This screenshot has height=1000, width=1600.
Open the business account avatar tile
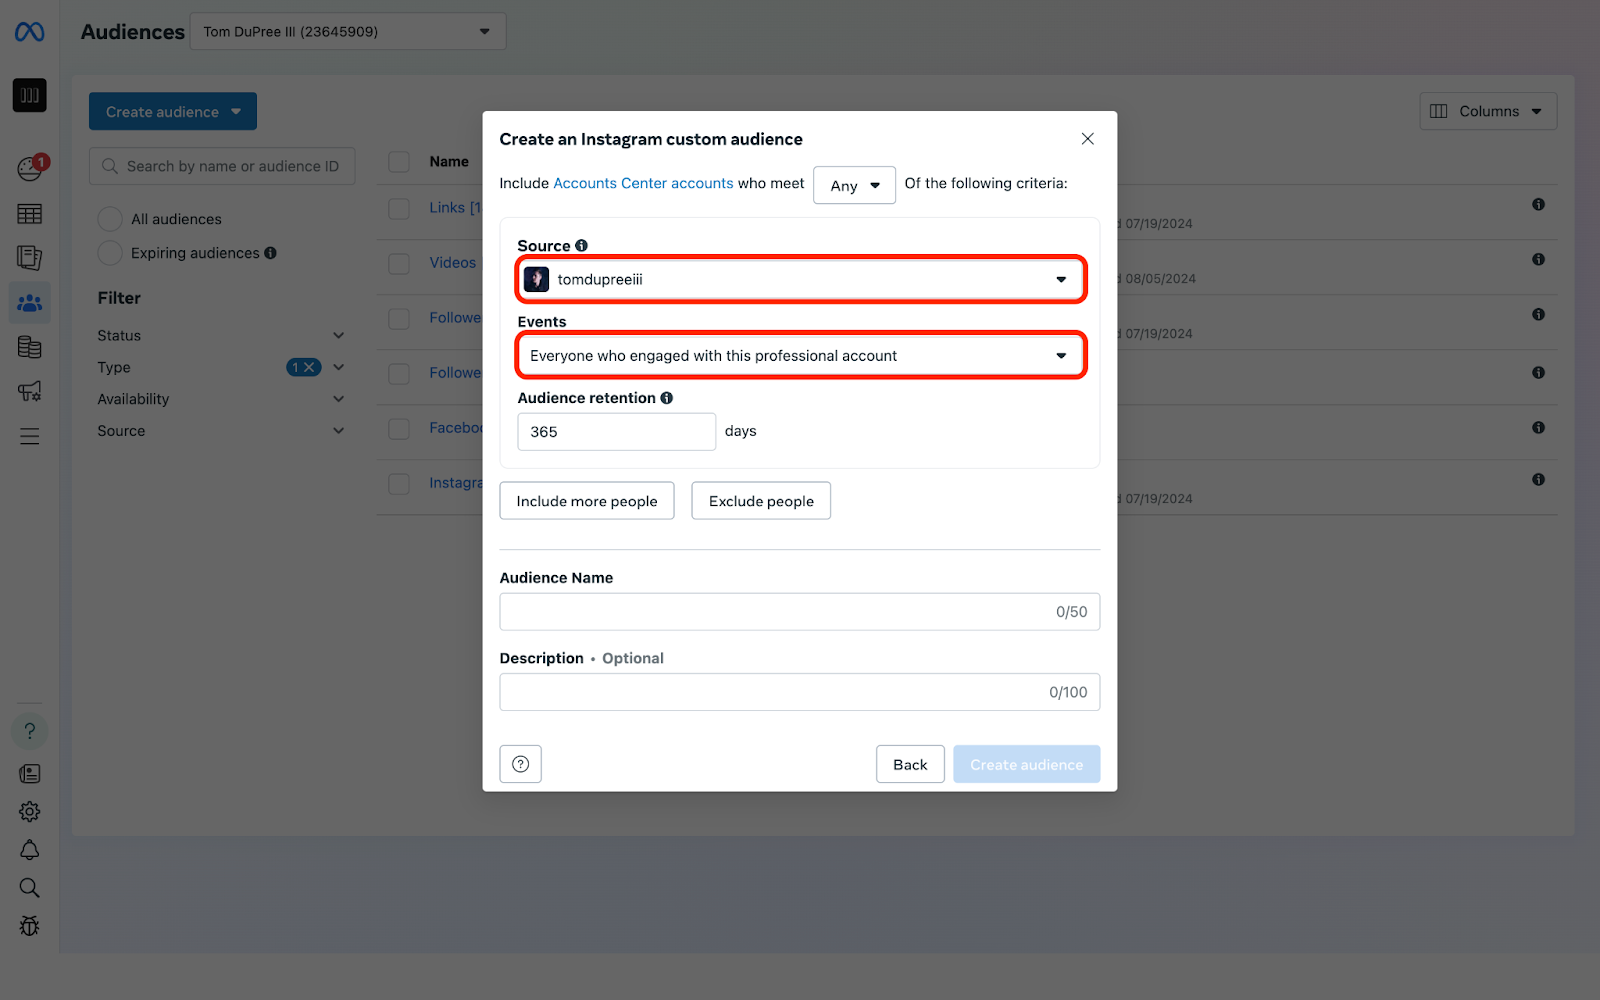pyautogui.click(x=29, y=95)
